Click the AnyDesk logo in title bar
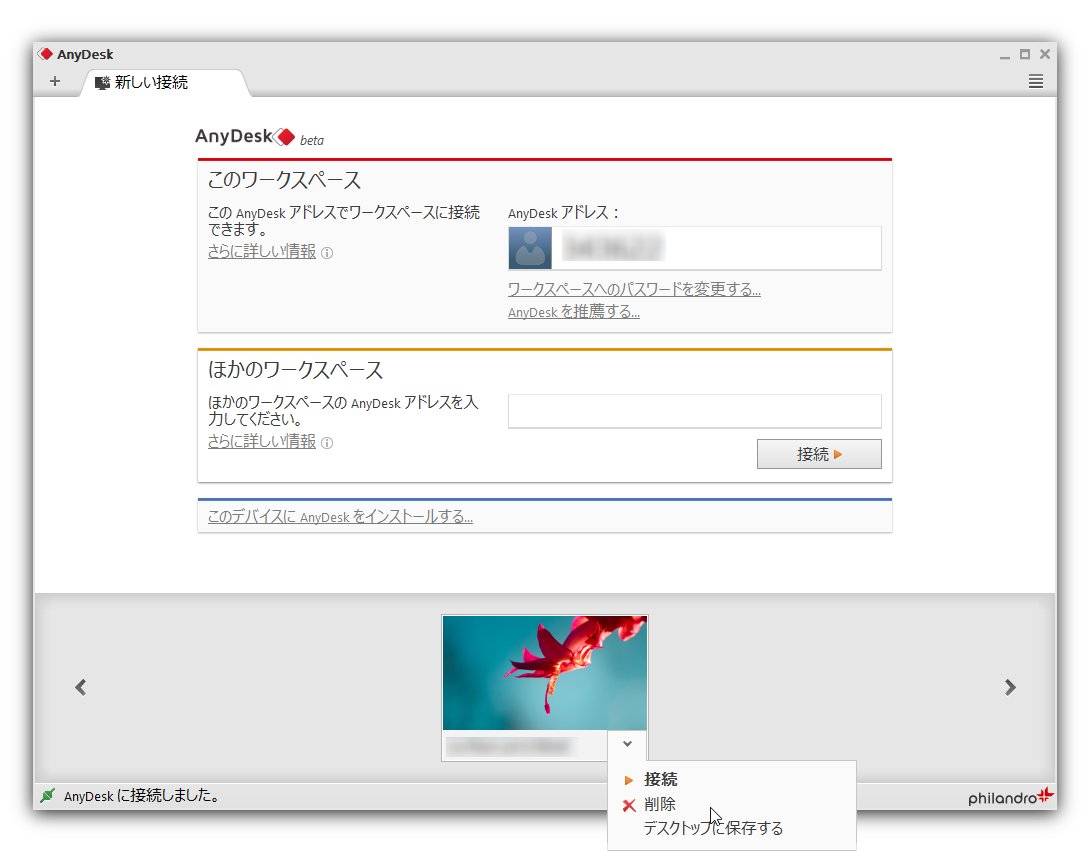 [46, 54]
